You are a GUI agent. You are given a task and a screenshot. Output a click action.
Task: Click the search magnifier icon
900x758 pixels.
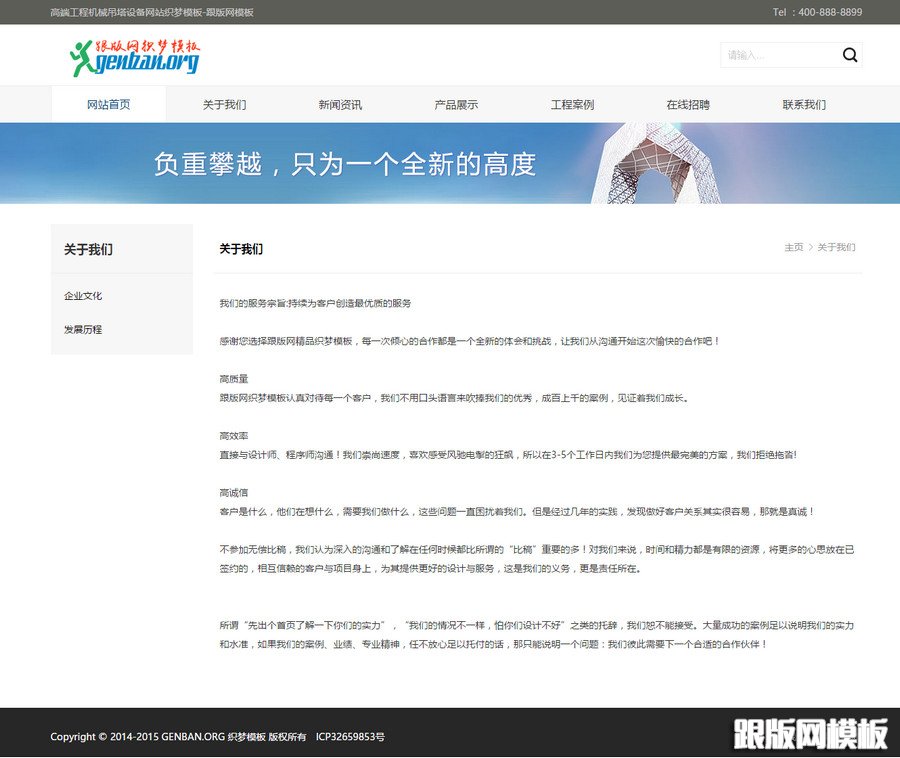(x=850, y=55)
